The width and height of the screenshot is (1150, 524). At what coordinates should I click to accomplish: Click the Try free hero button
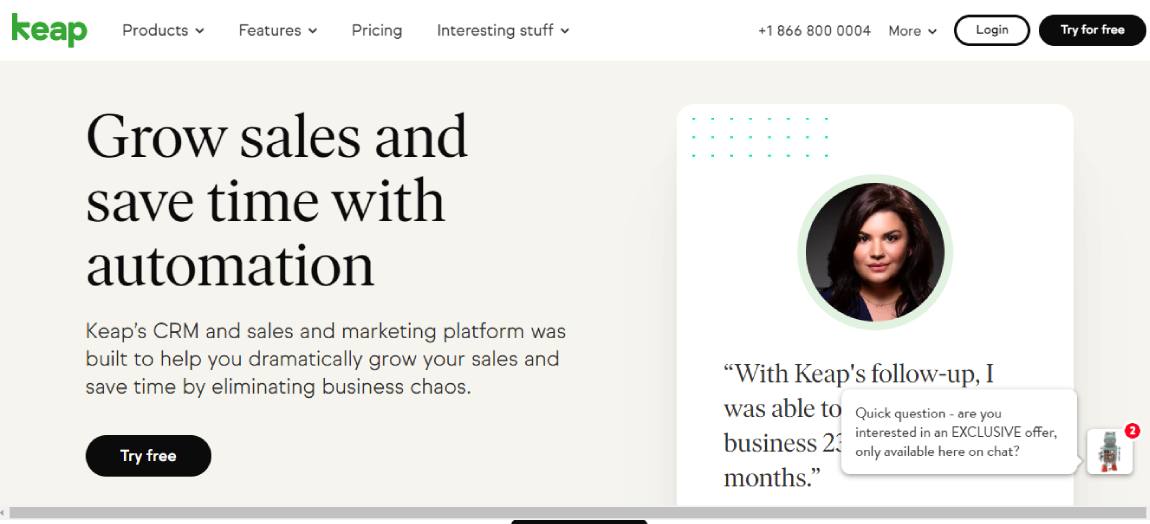click(x=148, y=456)
